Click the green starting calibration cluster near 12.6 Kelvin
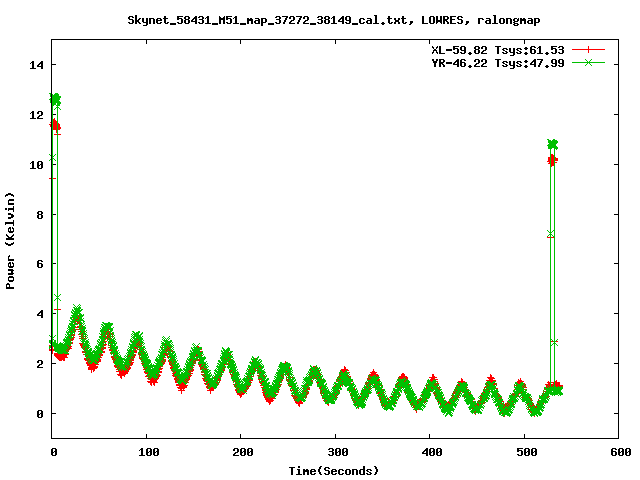Screen dimensions: 640x480 (x=55, y=99)
